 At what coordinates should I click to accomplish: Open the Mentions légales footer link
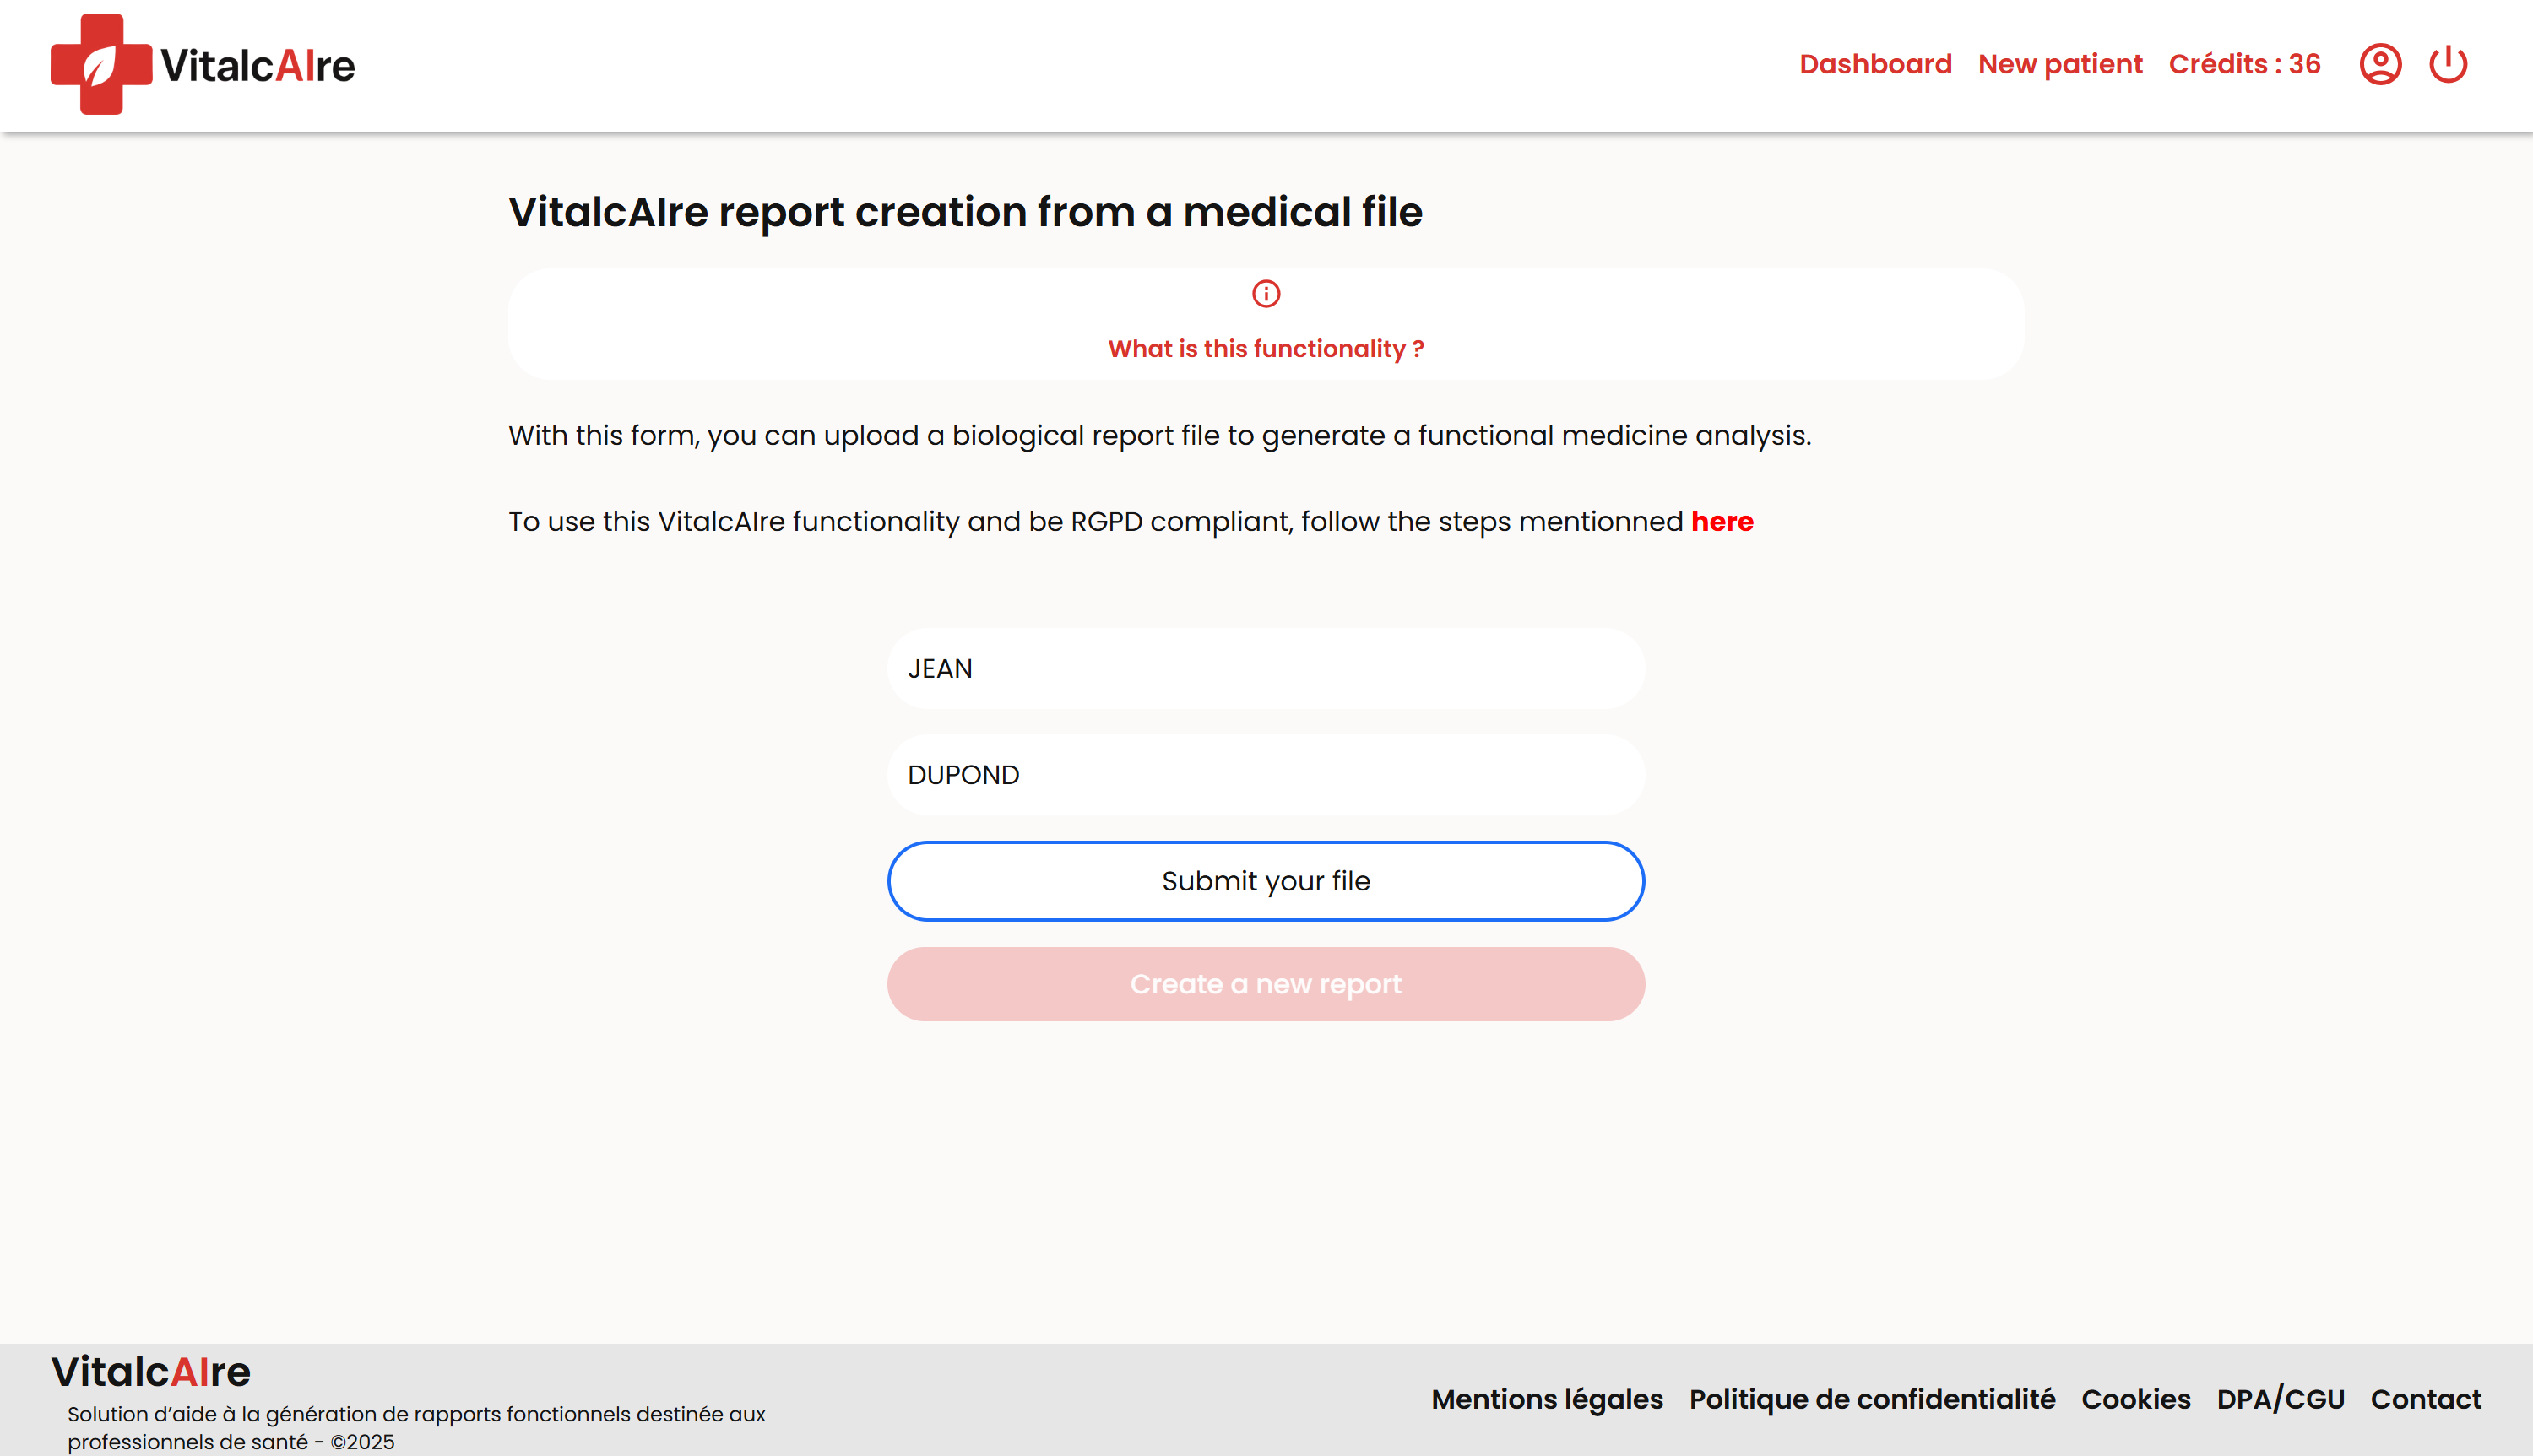(x=1546, y=1399)
